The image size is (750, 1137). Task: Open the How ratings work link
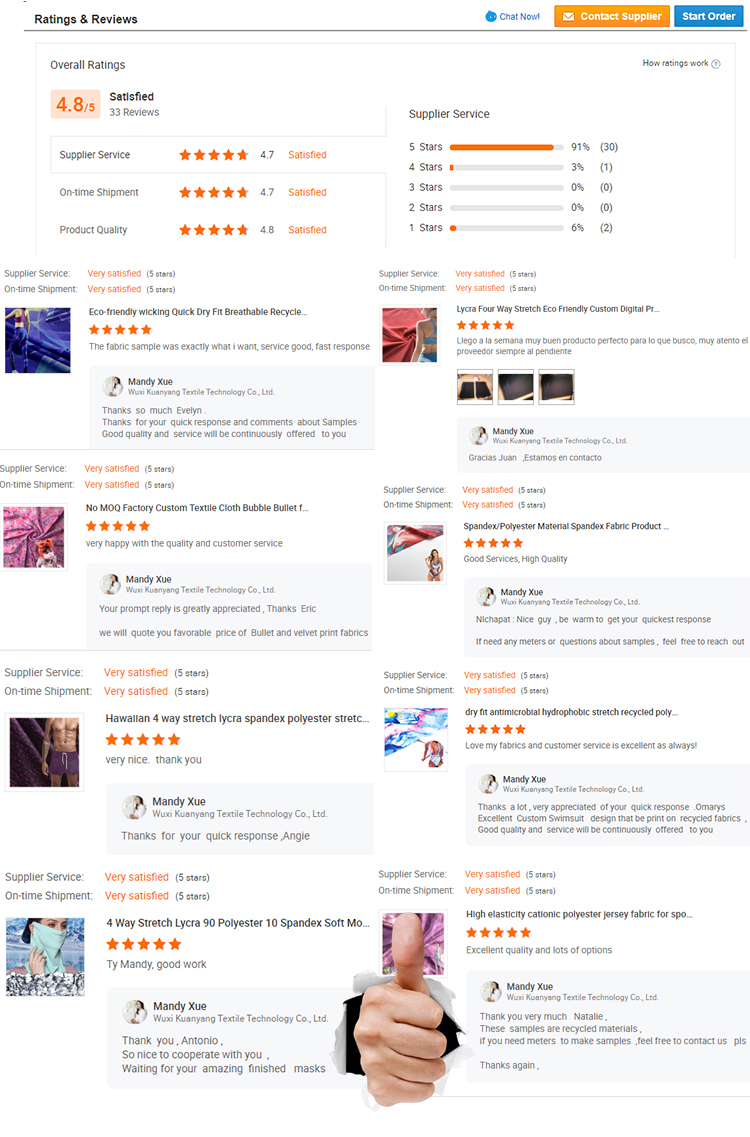(x=675, y=63)
